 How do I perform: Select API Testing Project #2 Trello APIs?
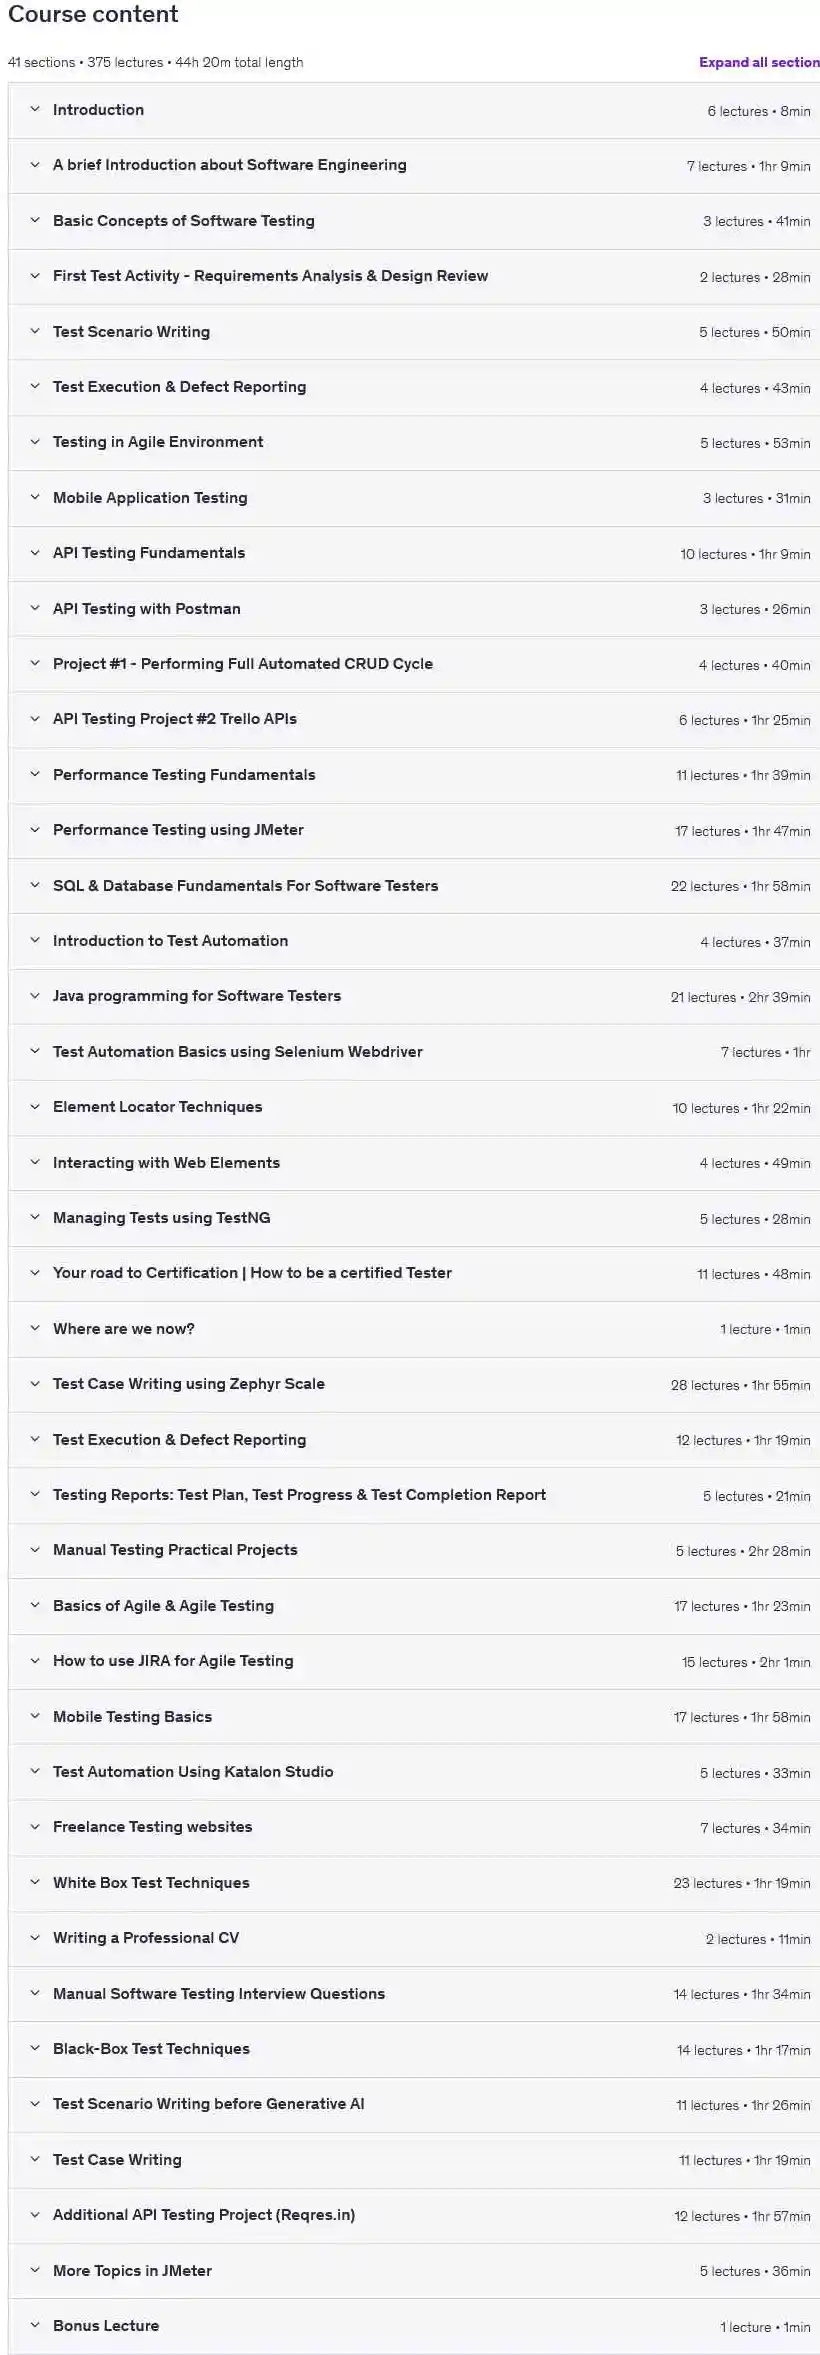pyautogui.click(x=175, y=719)
